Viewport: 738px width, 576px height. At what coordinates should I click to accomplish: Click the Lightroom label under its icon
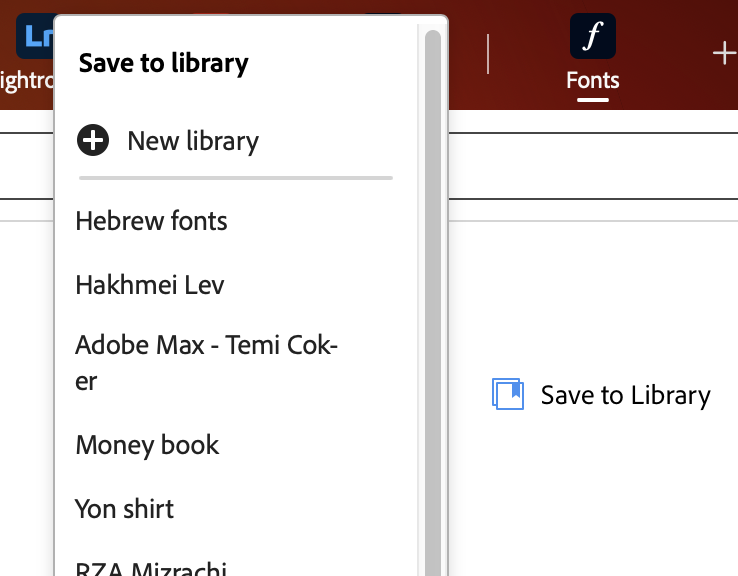point(27,80)
